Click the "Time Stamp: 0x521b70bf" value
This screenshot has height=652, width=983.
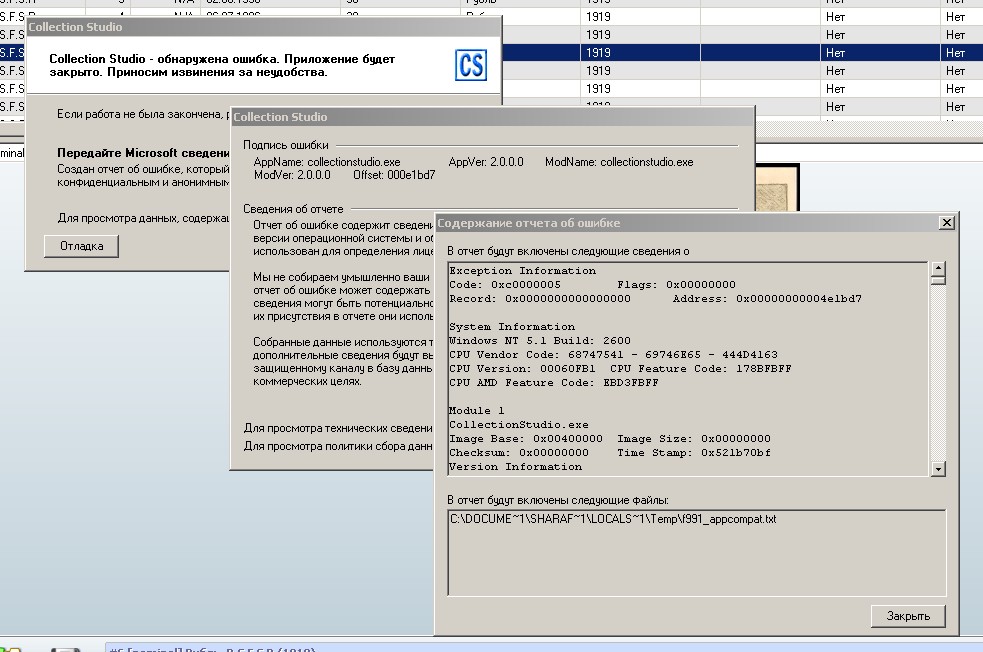pos(693,453)
